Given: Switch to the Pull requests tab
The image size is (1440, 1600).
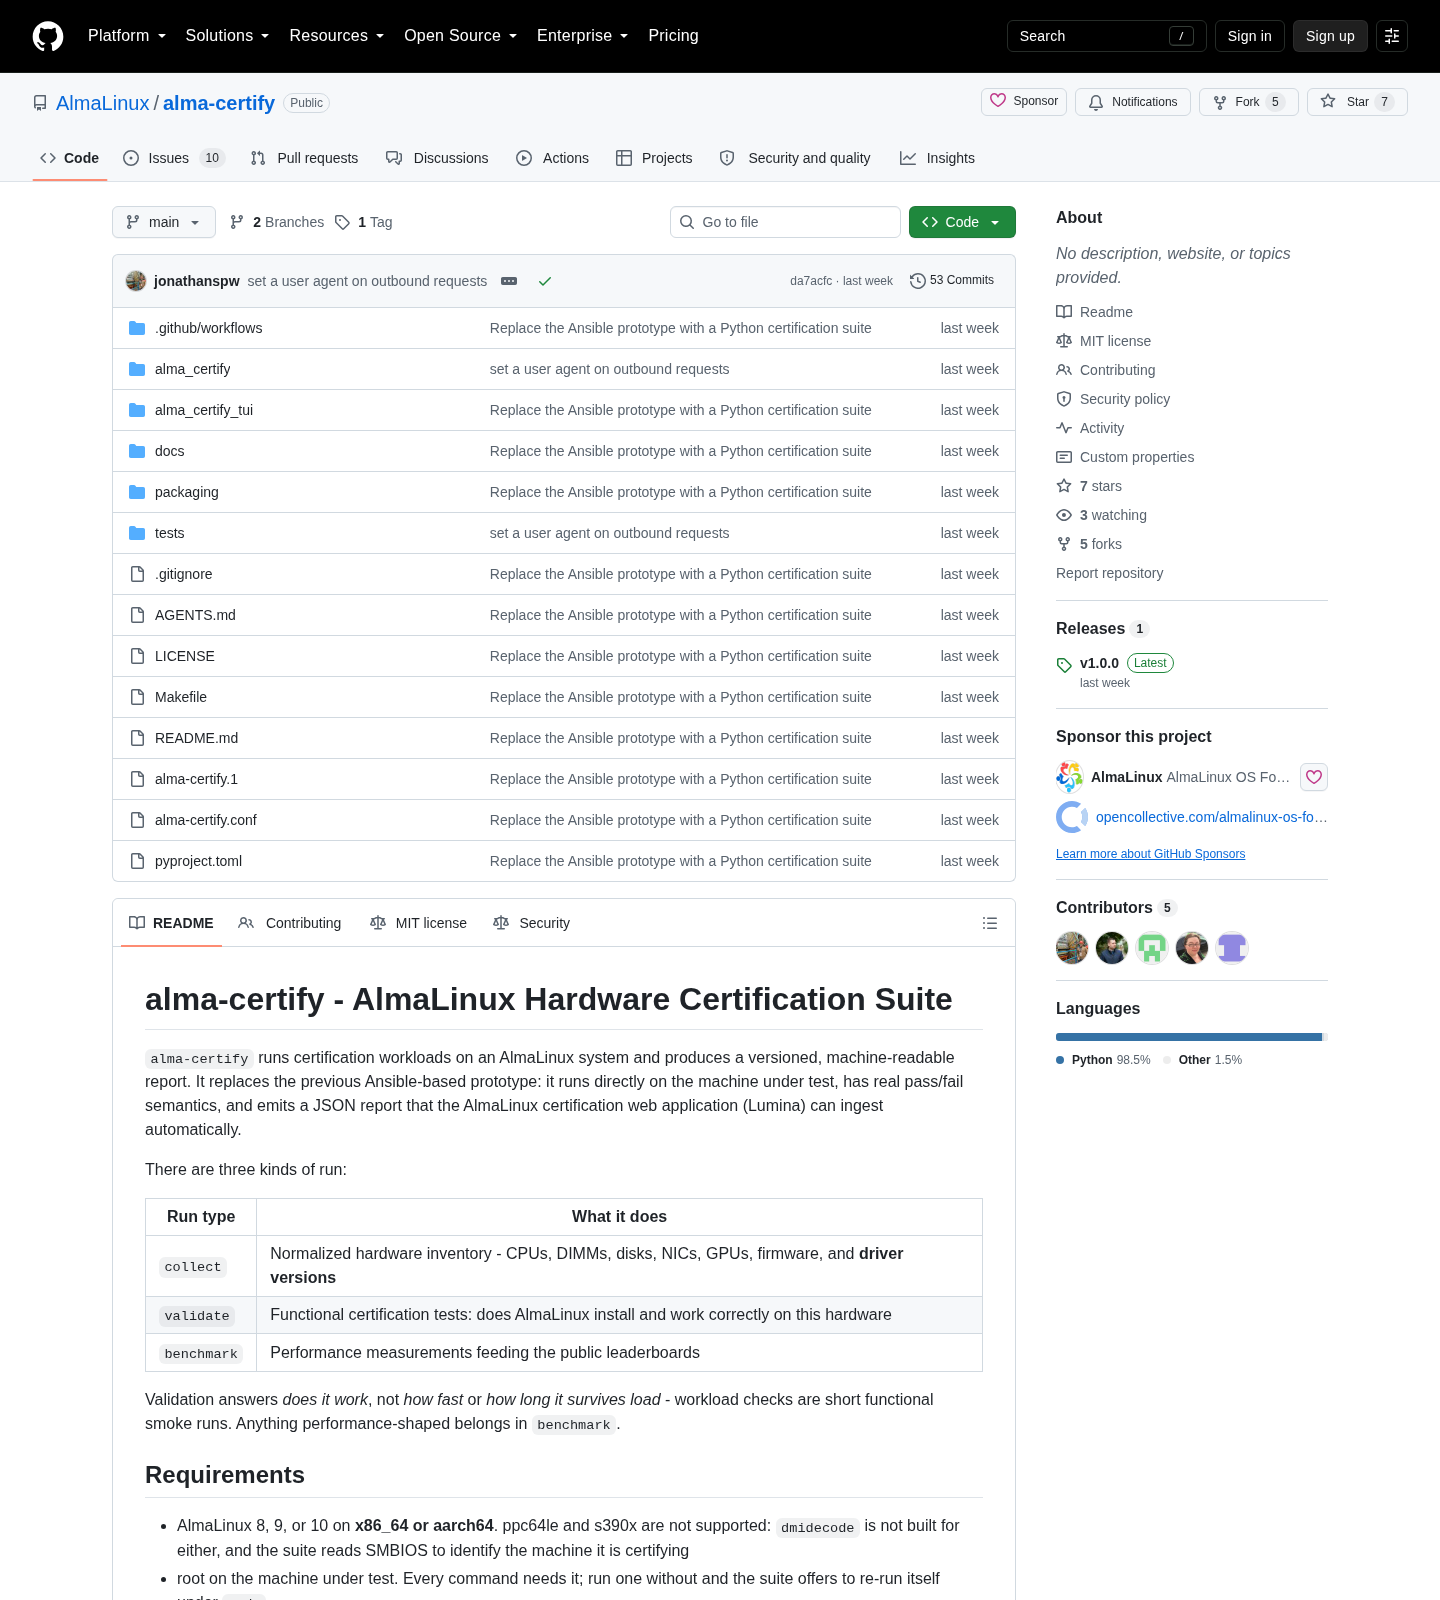Looking at the screenshot, I should (304, 158).
